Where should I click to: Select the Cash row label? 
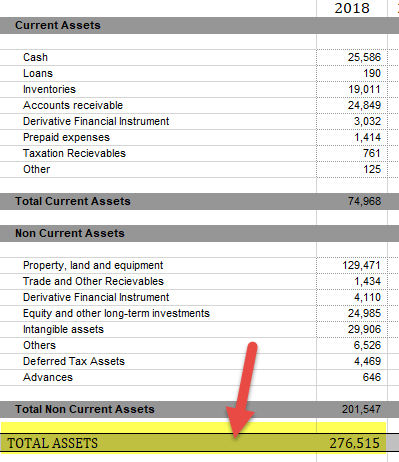click(x=35, y=57)
